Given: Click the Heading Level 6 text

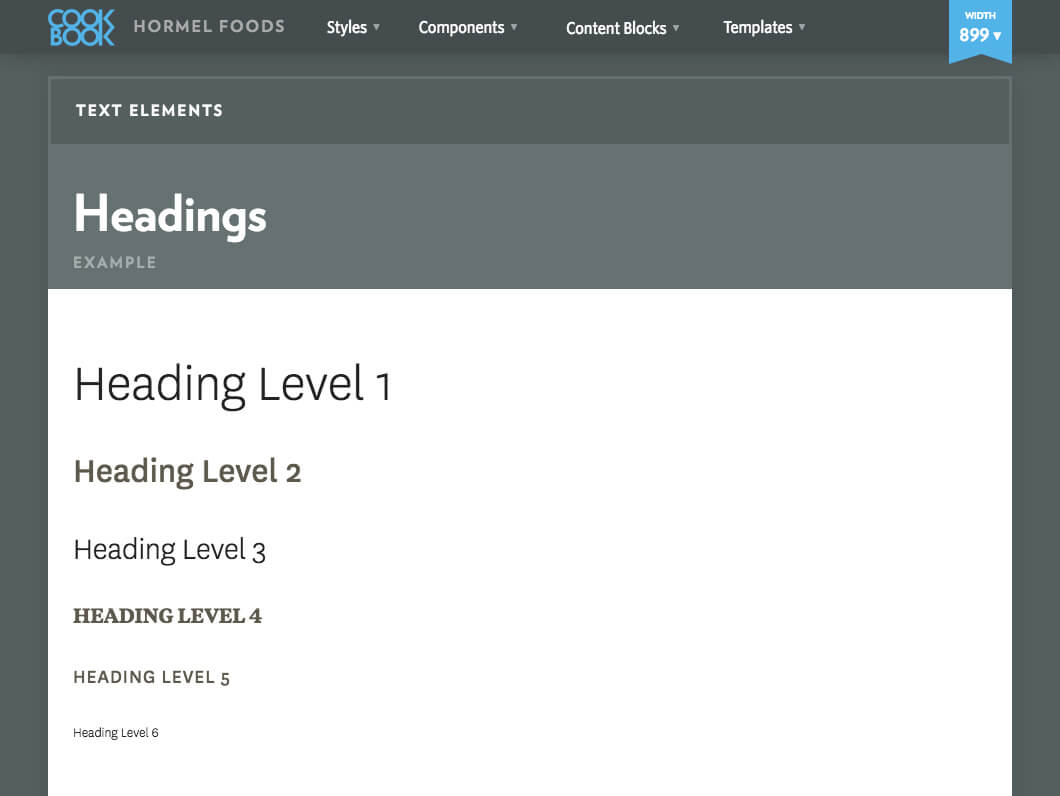Looking at the screenshot, I should [116, 732].
